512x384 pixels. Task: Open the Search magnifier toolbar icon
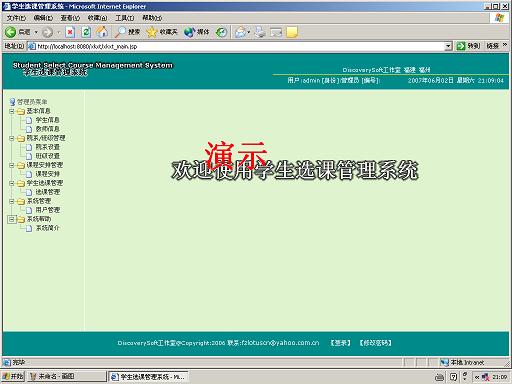click(120, 32)
